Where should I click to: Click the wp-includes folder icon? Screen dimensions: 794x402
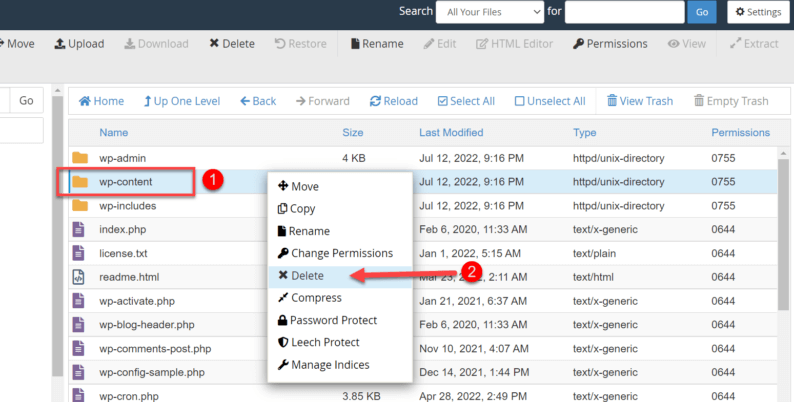80,206
